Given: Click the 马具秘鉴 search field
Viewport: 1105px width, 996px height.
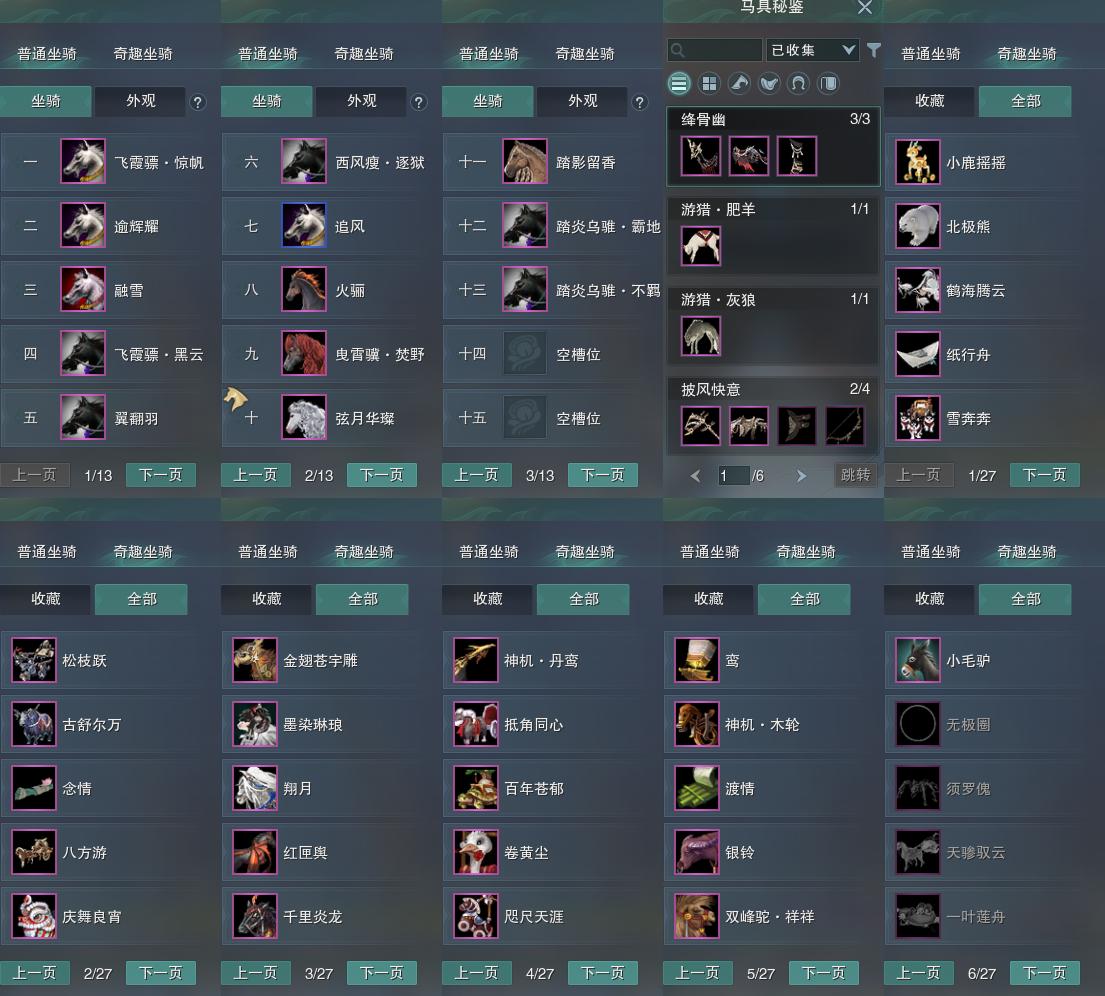Looking at the screenshot, I should pos(715,50).
